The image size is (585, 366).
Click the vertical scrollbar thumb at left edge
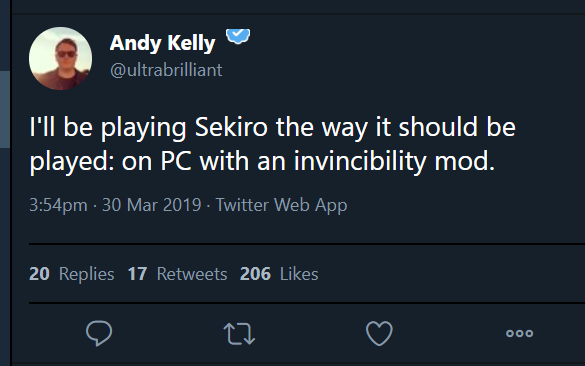click(4, 109)
